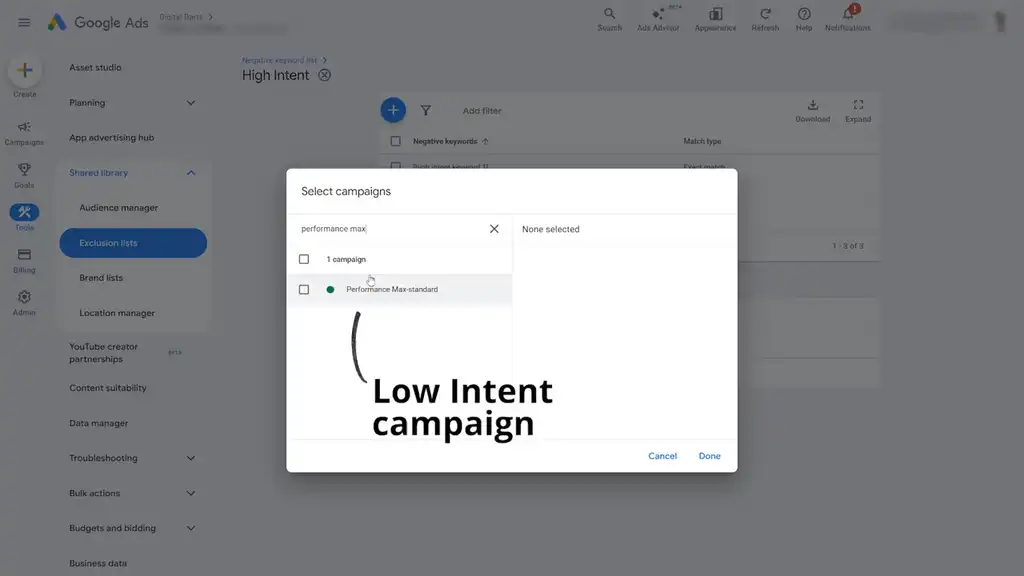Confirm with the Done button

(x=709, y=456)
